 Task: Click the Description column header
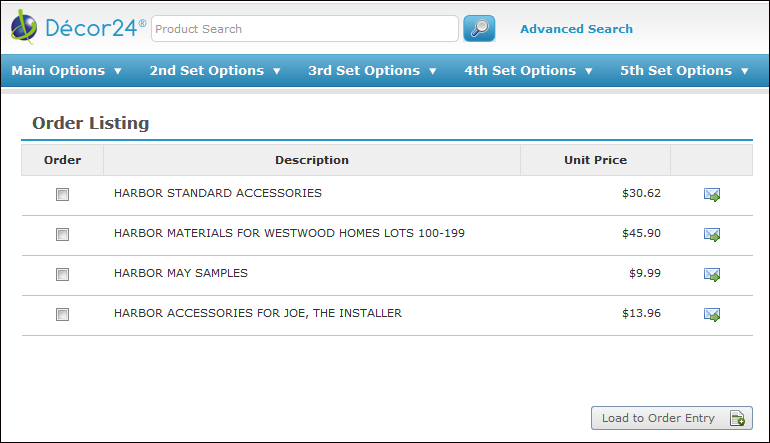(x=312, y=160)
